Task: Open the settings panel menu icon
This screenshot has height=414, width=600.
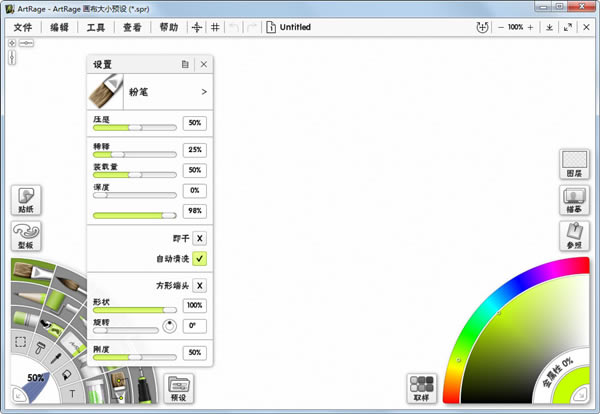Action: tap(185, 64)
